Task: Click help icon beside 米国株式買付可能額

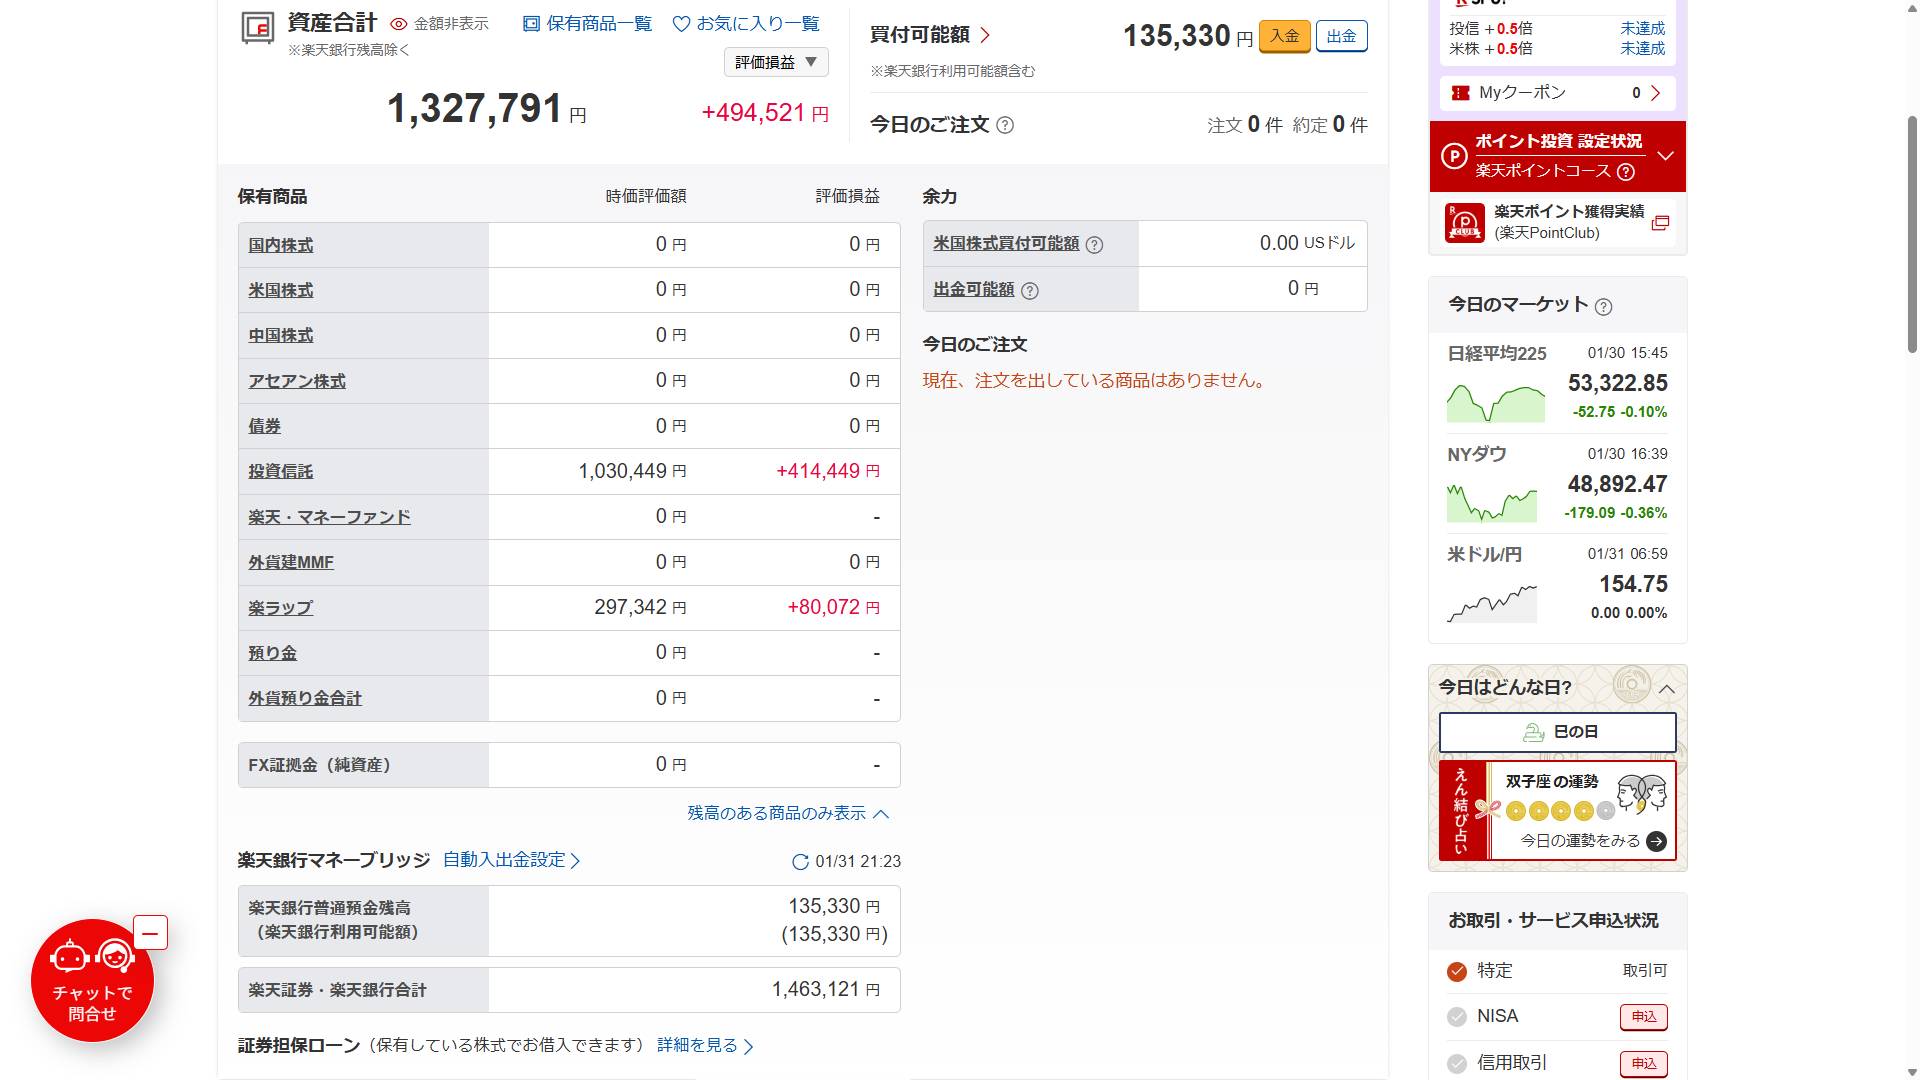Action: [1094, 245]
